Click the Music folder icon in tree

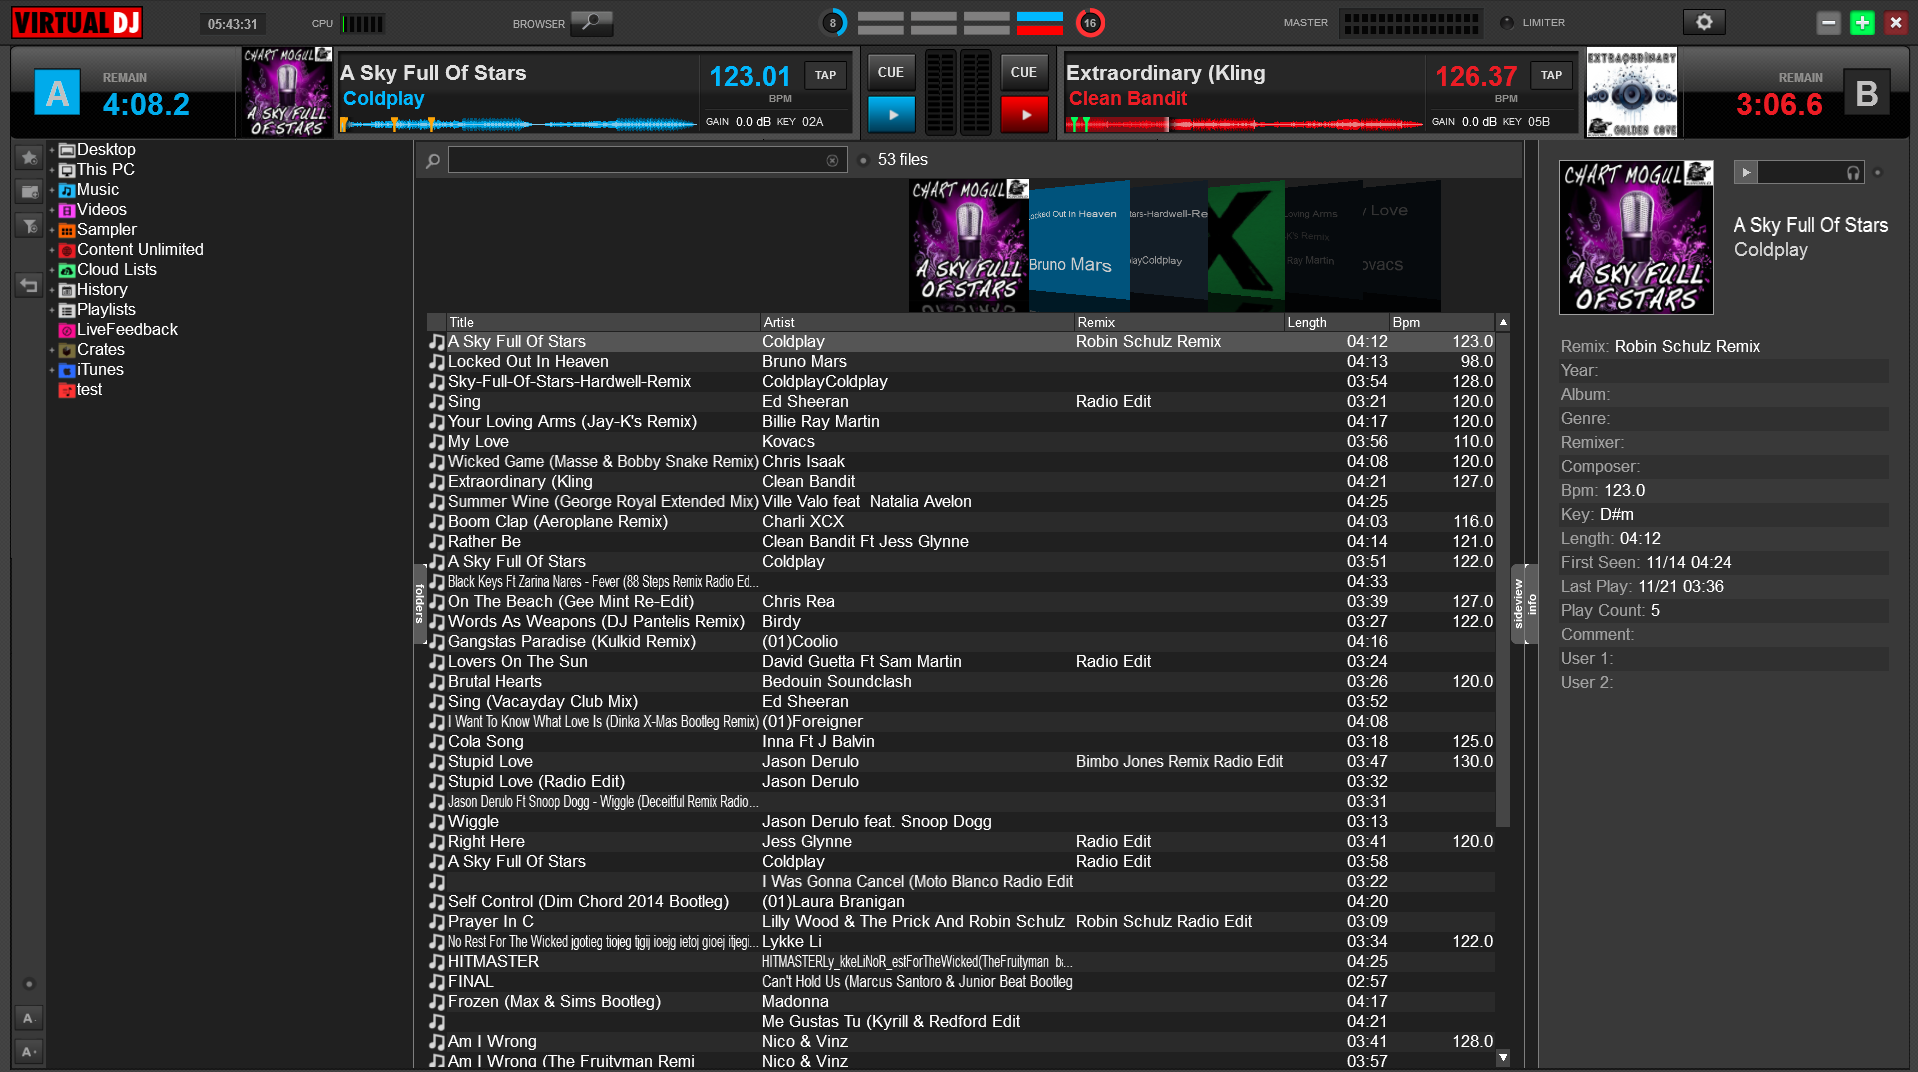coord(67,190)
